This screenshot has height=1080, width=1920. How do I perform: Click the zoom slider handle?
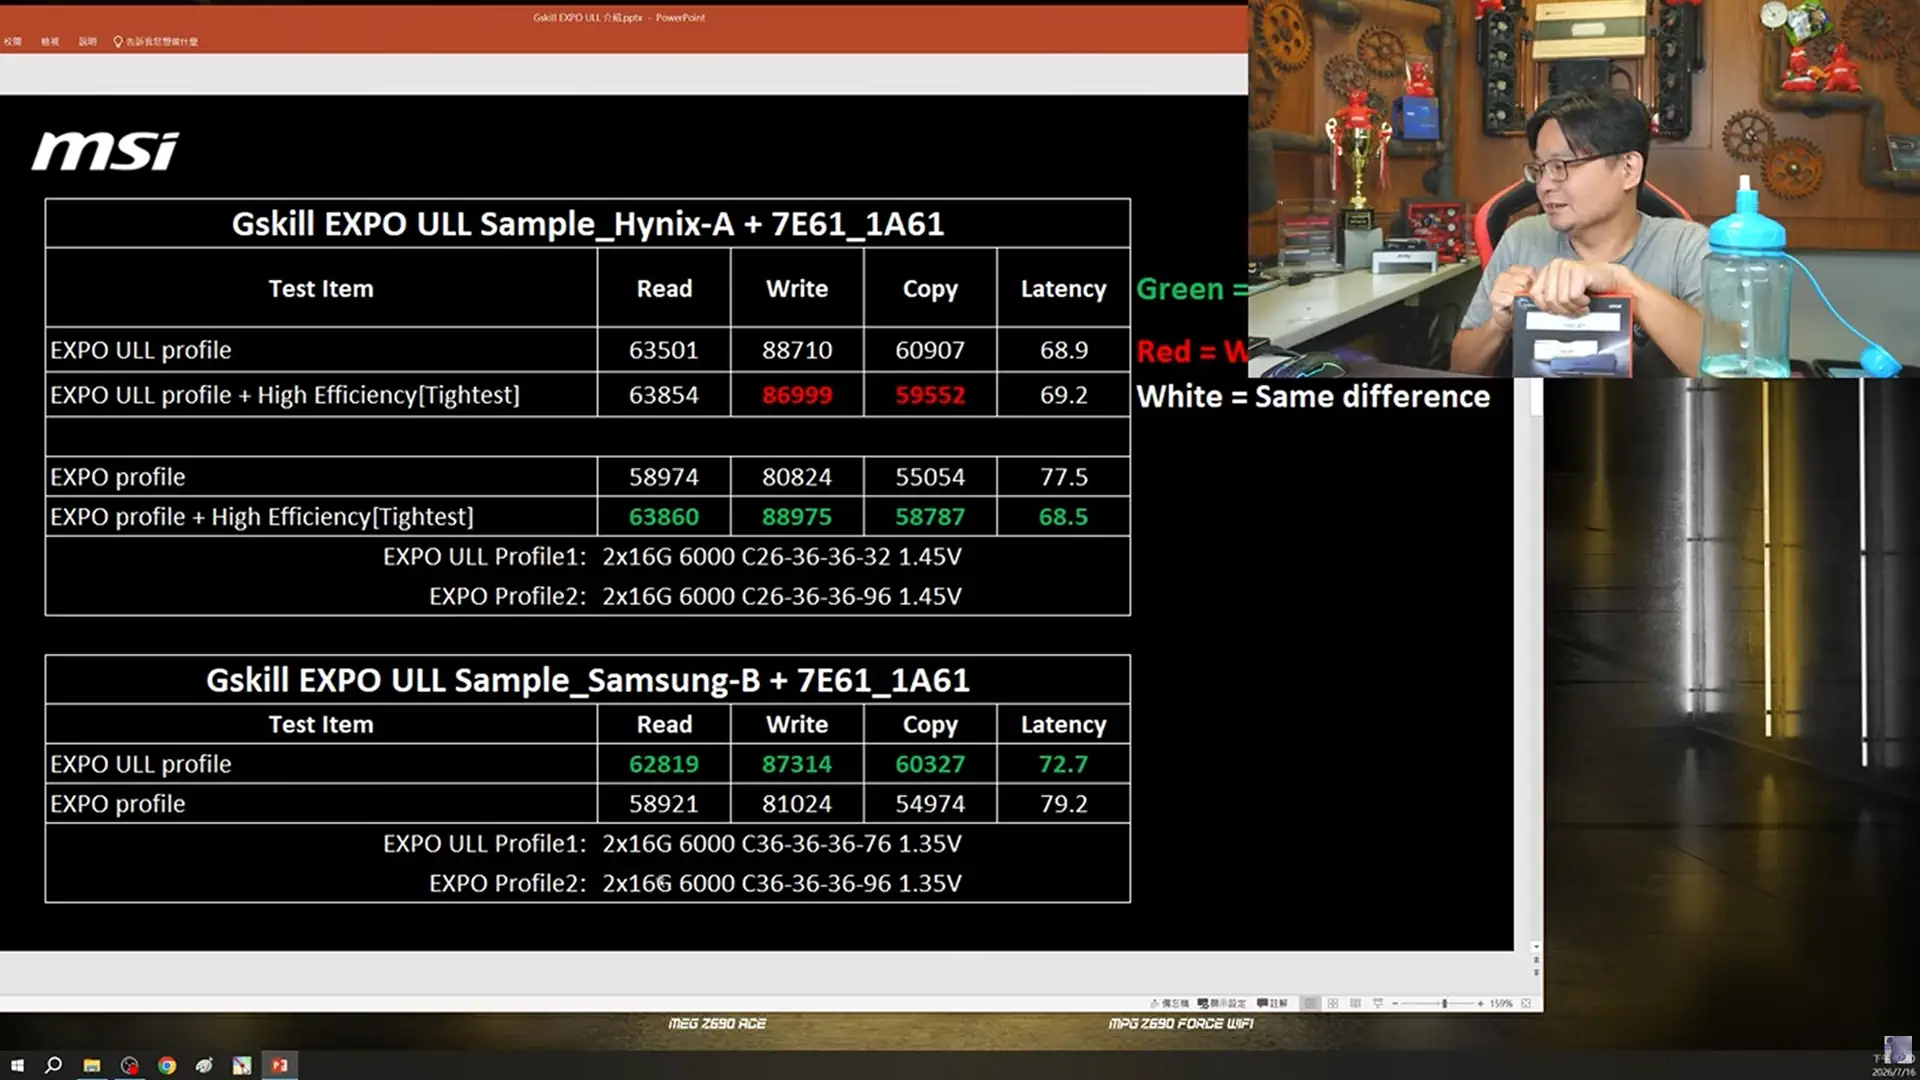point(1444,1003)
